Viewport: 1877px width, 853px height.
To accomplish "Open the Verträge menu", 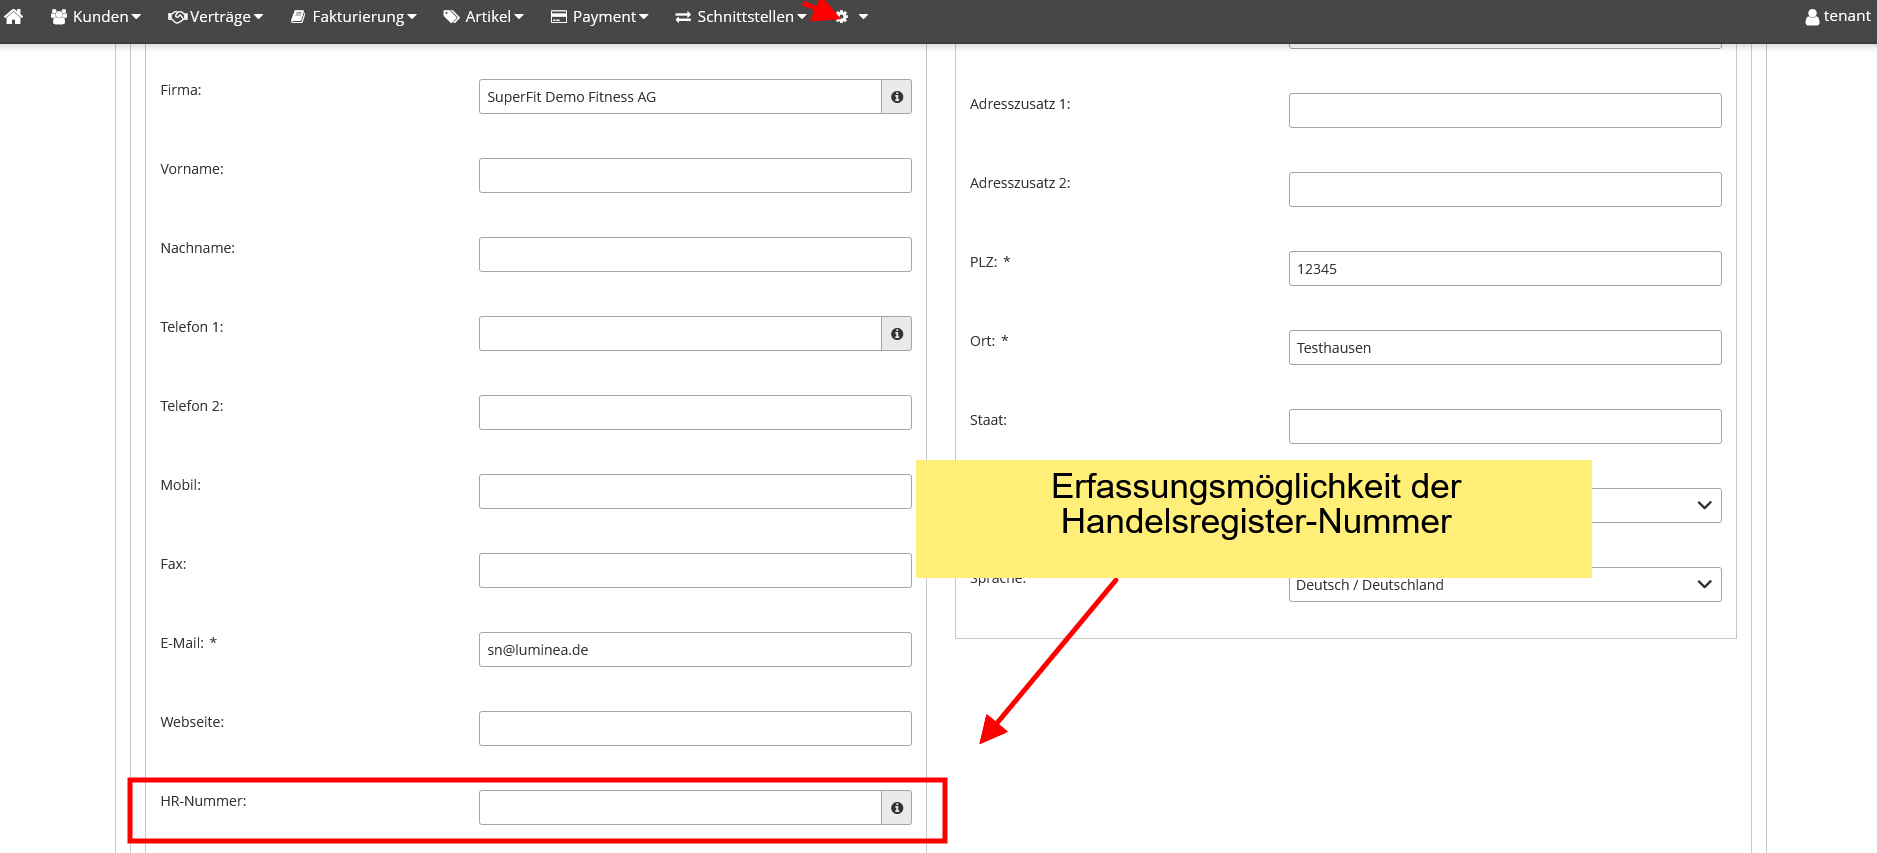I will tap(215, 17).
